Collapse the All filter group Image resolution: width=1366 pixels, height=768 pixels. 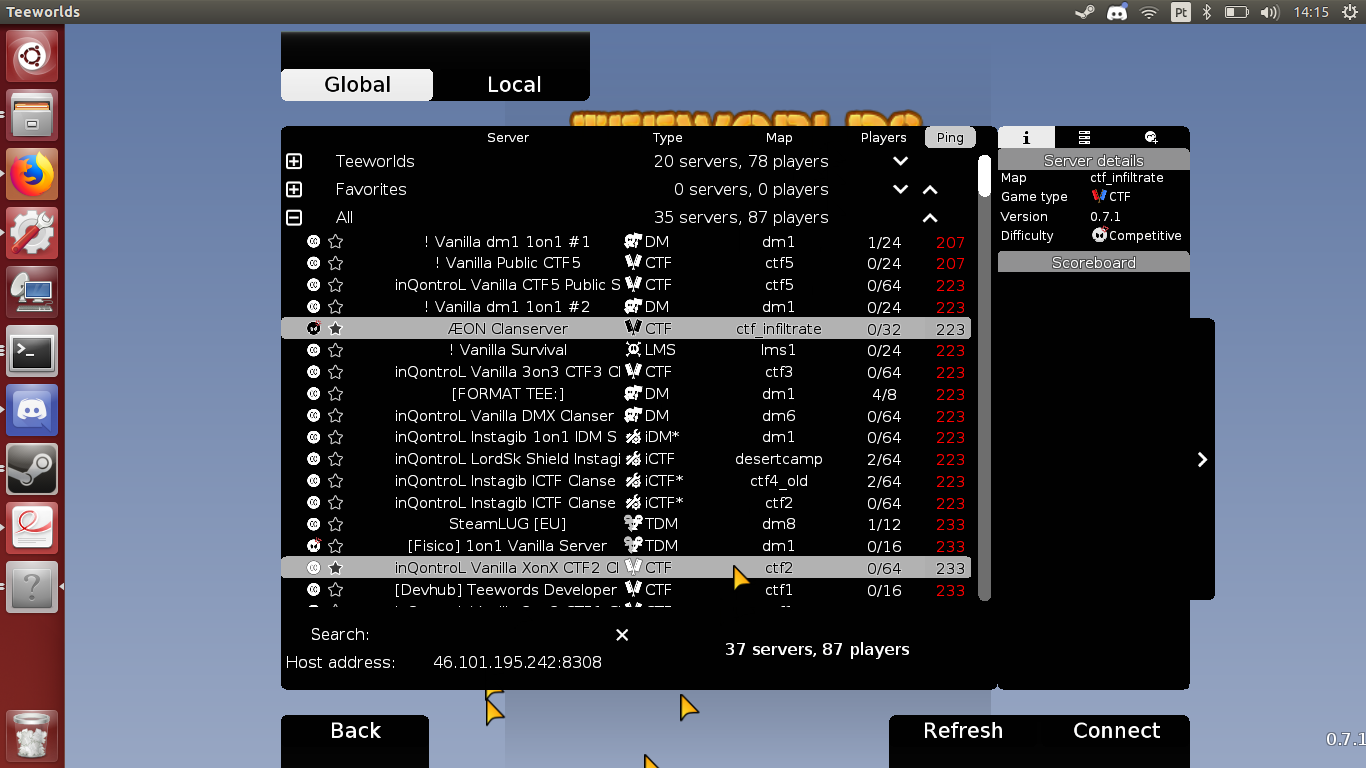[x=294, y=217]
